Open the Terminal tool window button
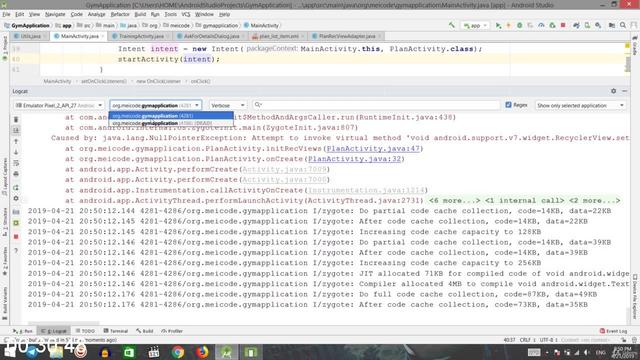Screen dimensions: 640x360 [116, 331]
